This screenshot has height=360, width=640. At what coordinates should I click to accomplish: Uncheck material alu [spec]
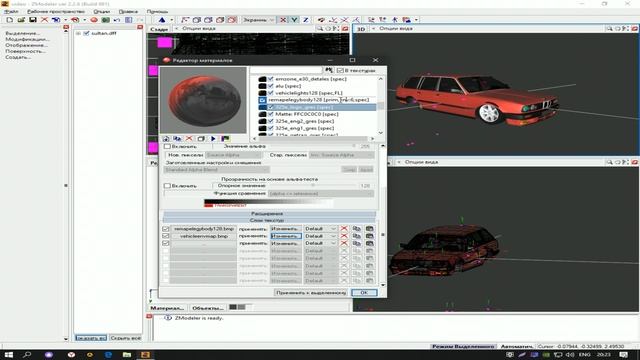coord(271,86)
